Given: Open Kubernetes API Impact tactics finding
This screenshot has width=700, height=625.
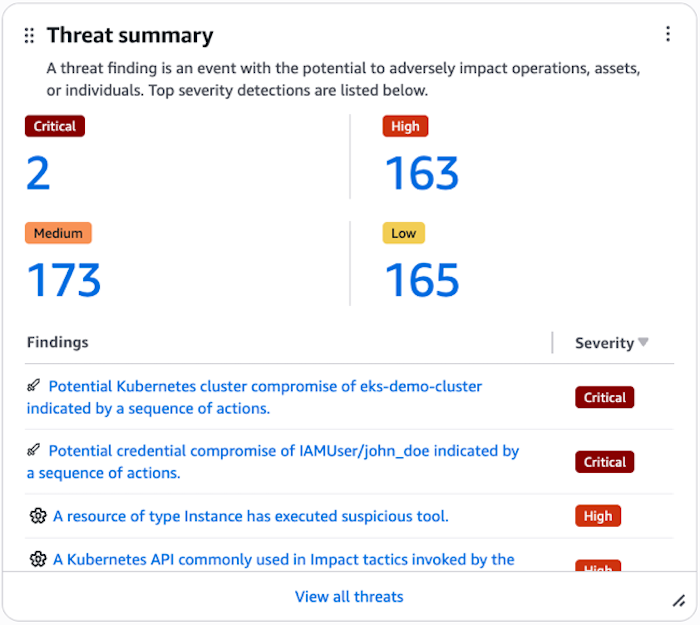Looking at the screenshot, I should 283,559.
